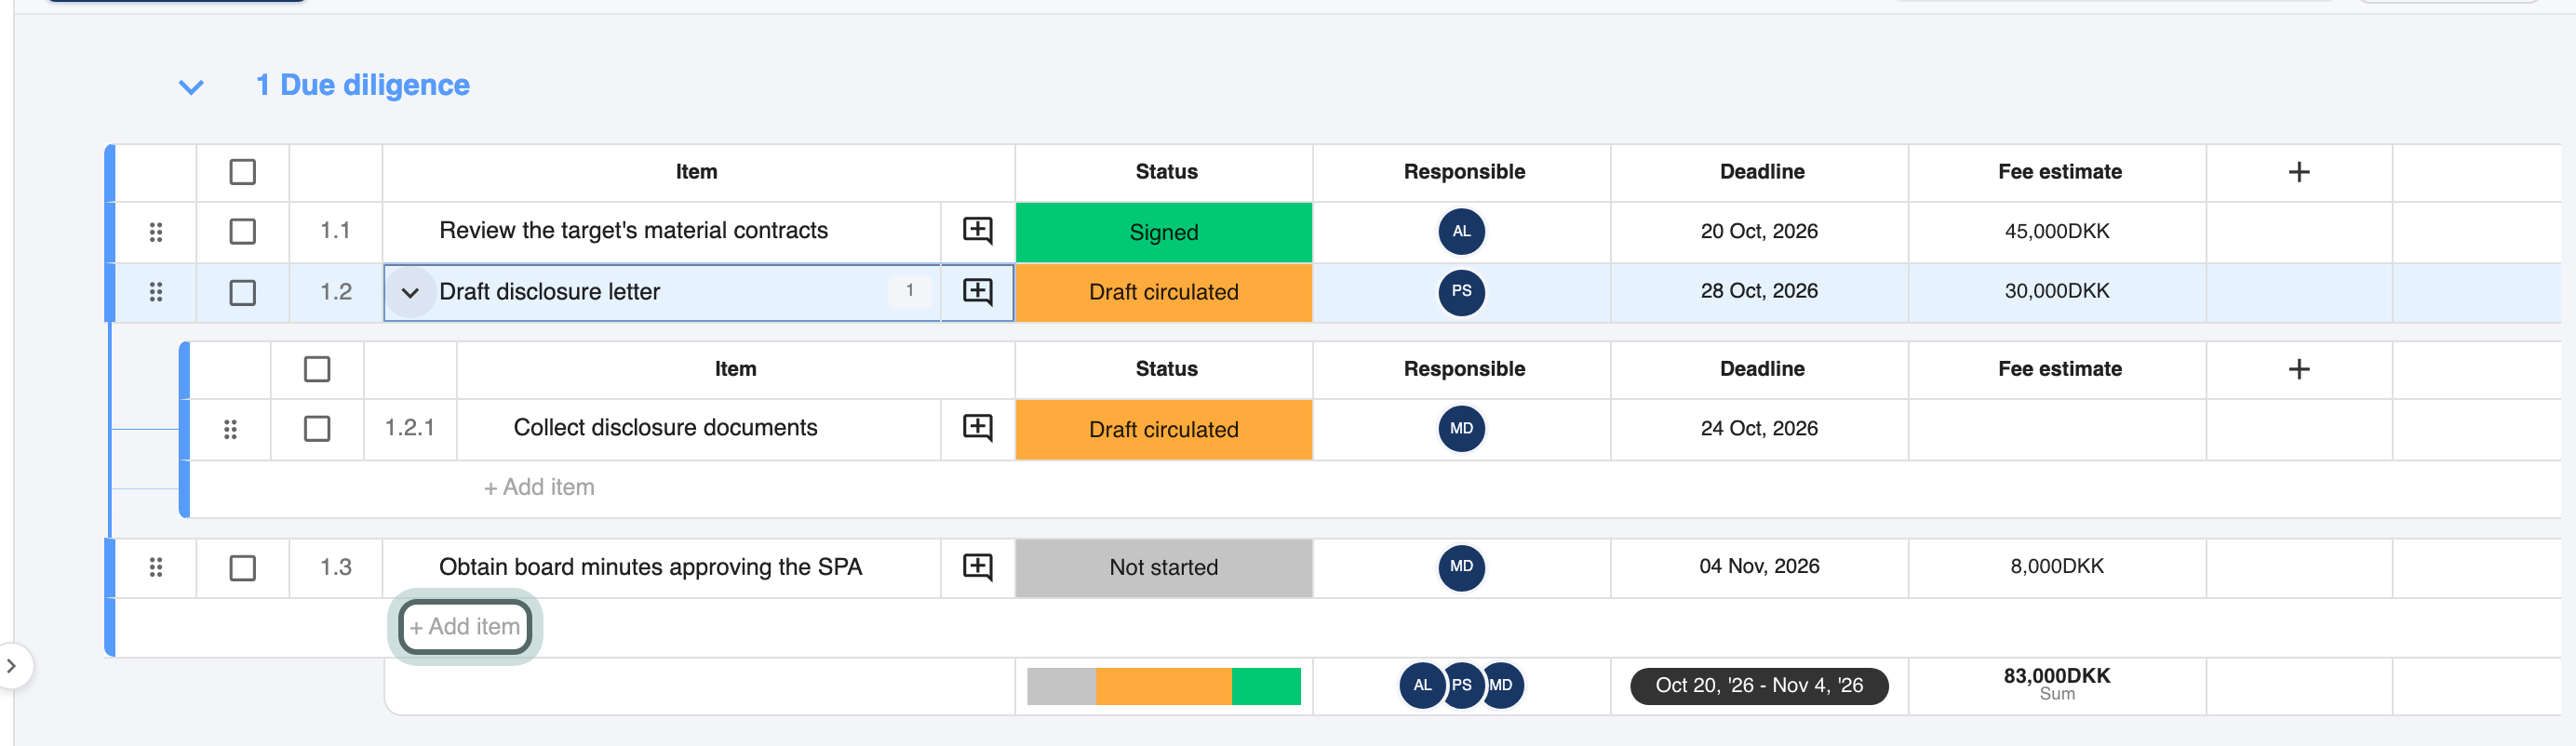This screenshot has width=2576, height=746.
Task: Add item under subitem 1.2.1
Action: click(x=539, y=487)
